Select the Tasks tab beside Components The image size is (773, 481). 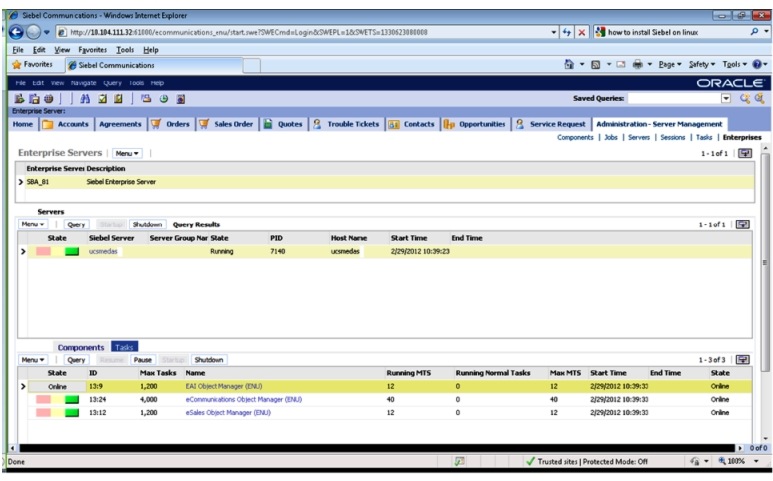(x=124, y=347)
